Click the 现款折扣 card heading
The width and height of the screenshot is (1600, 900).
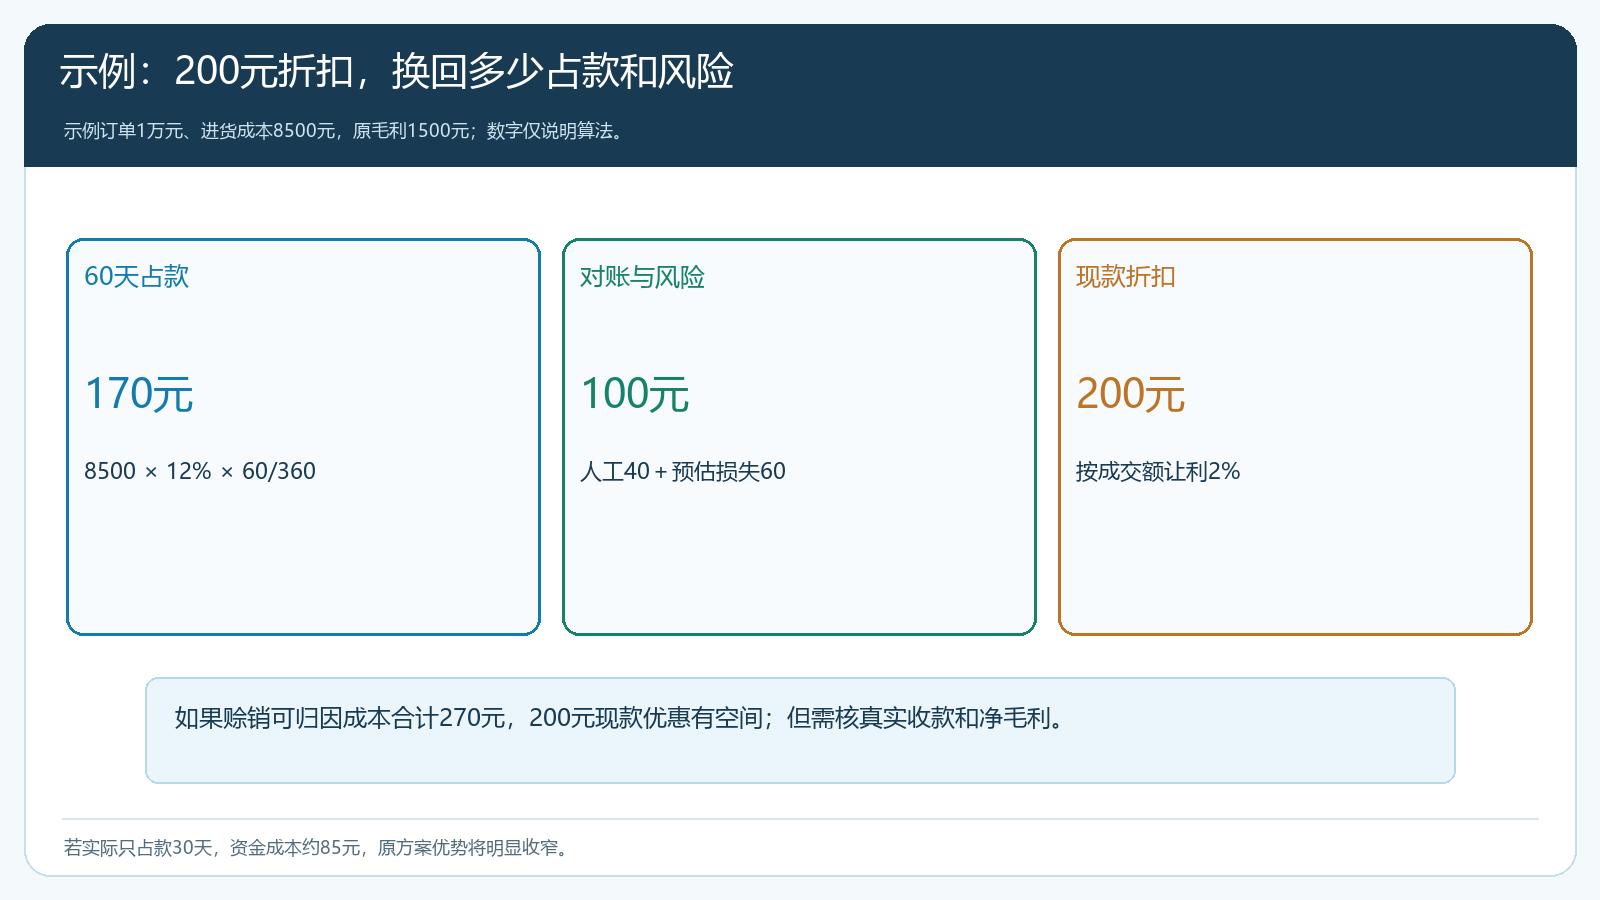point(1126,277)
